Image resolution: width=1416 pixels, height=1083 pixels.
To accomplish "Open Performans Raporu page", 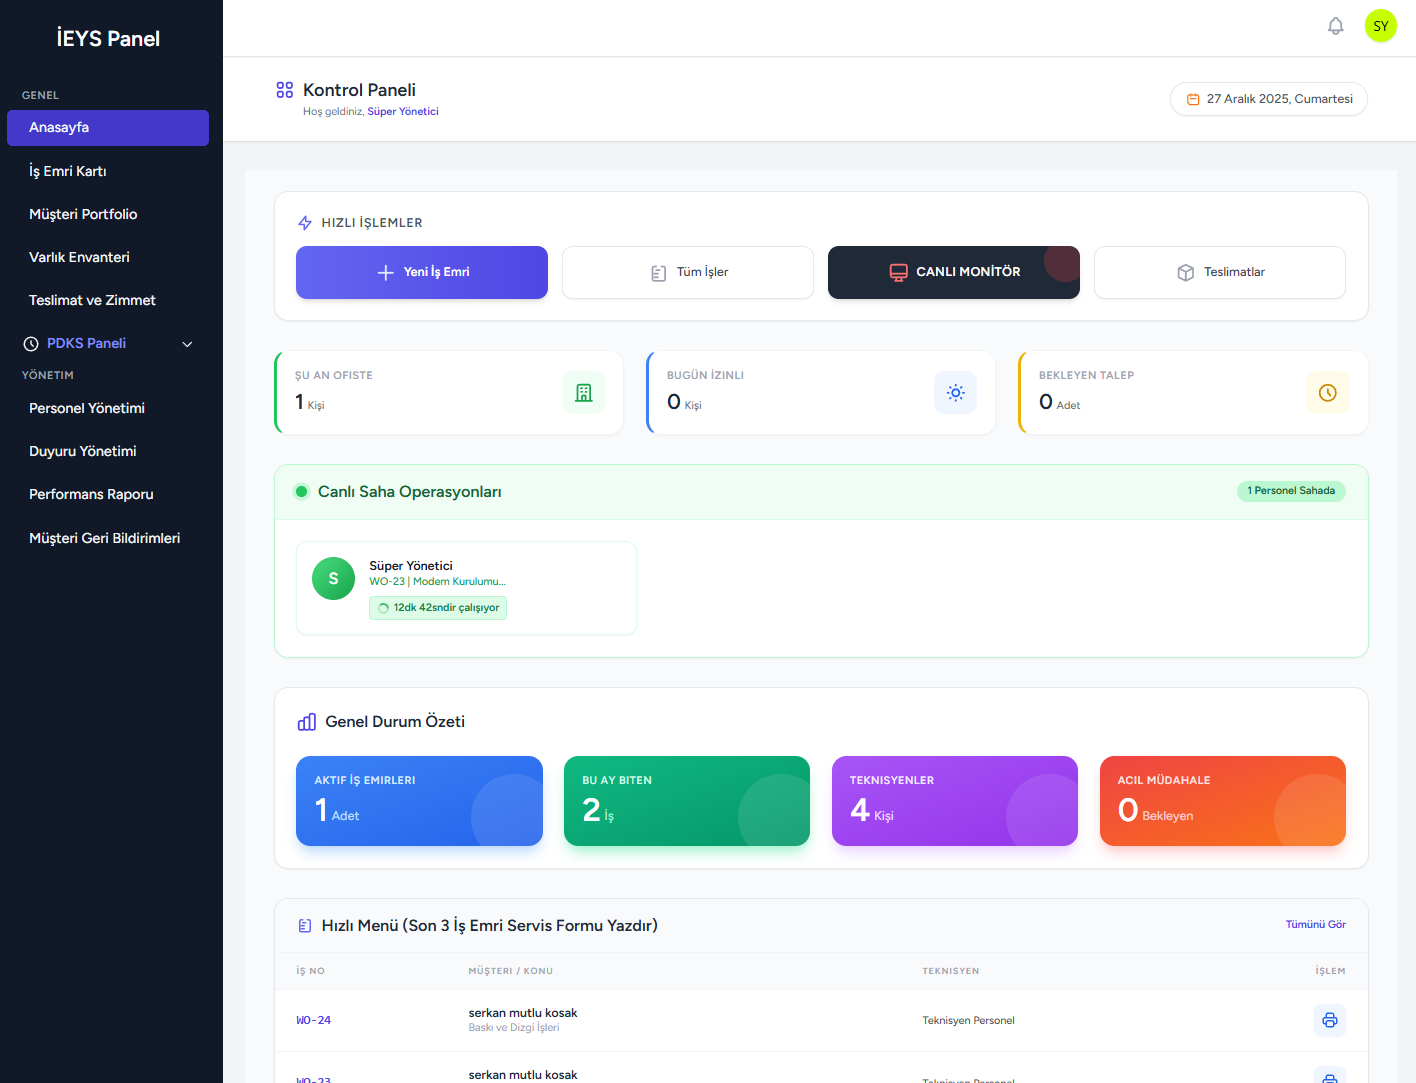I will click(x=91, y=494).
